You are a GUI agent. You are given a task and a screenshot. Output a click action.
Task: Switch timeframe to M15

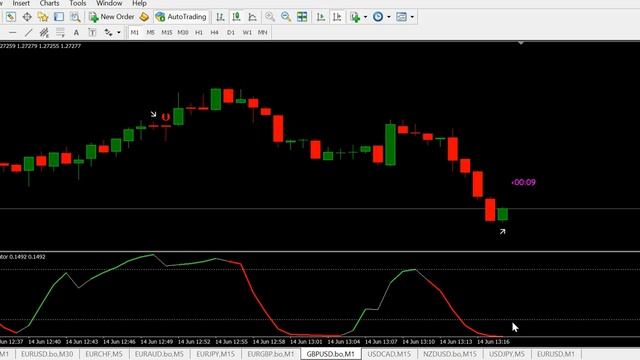coord(167,32)
